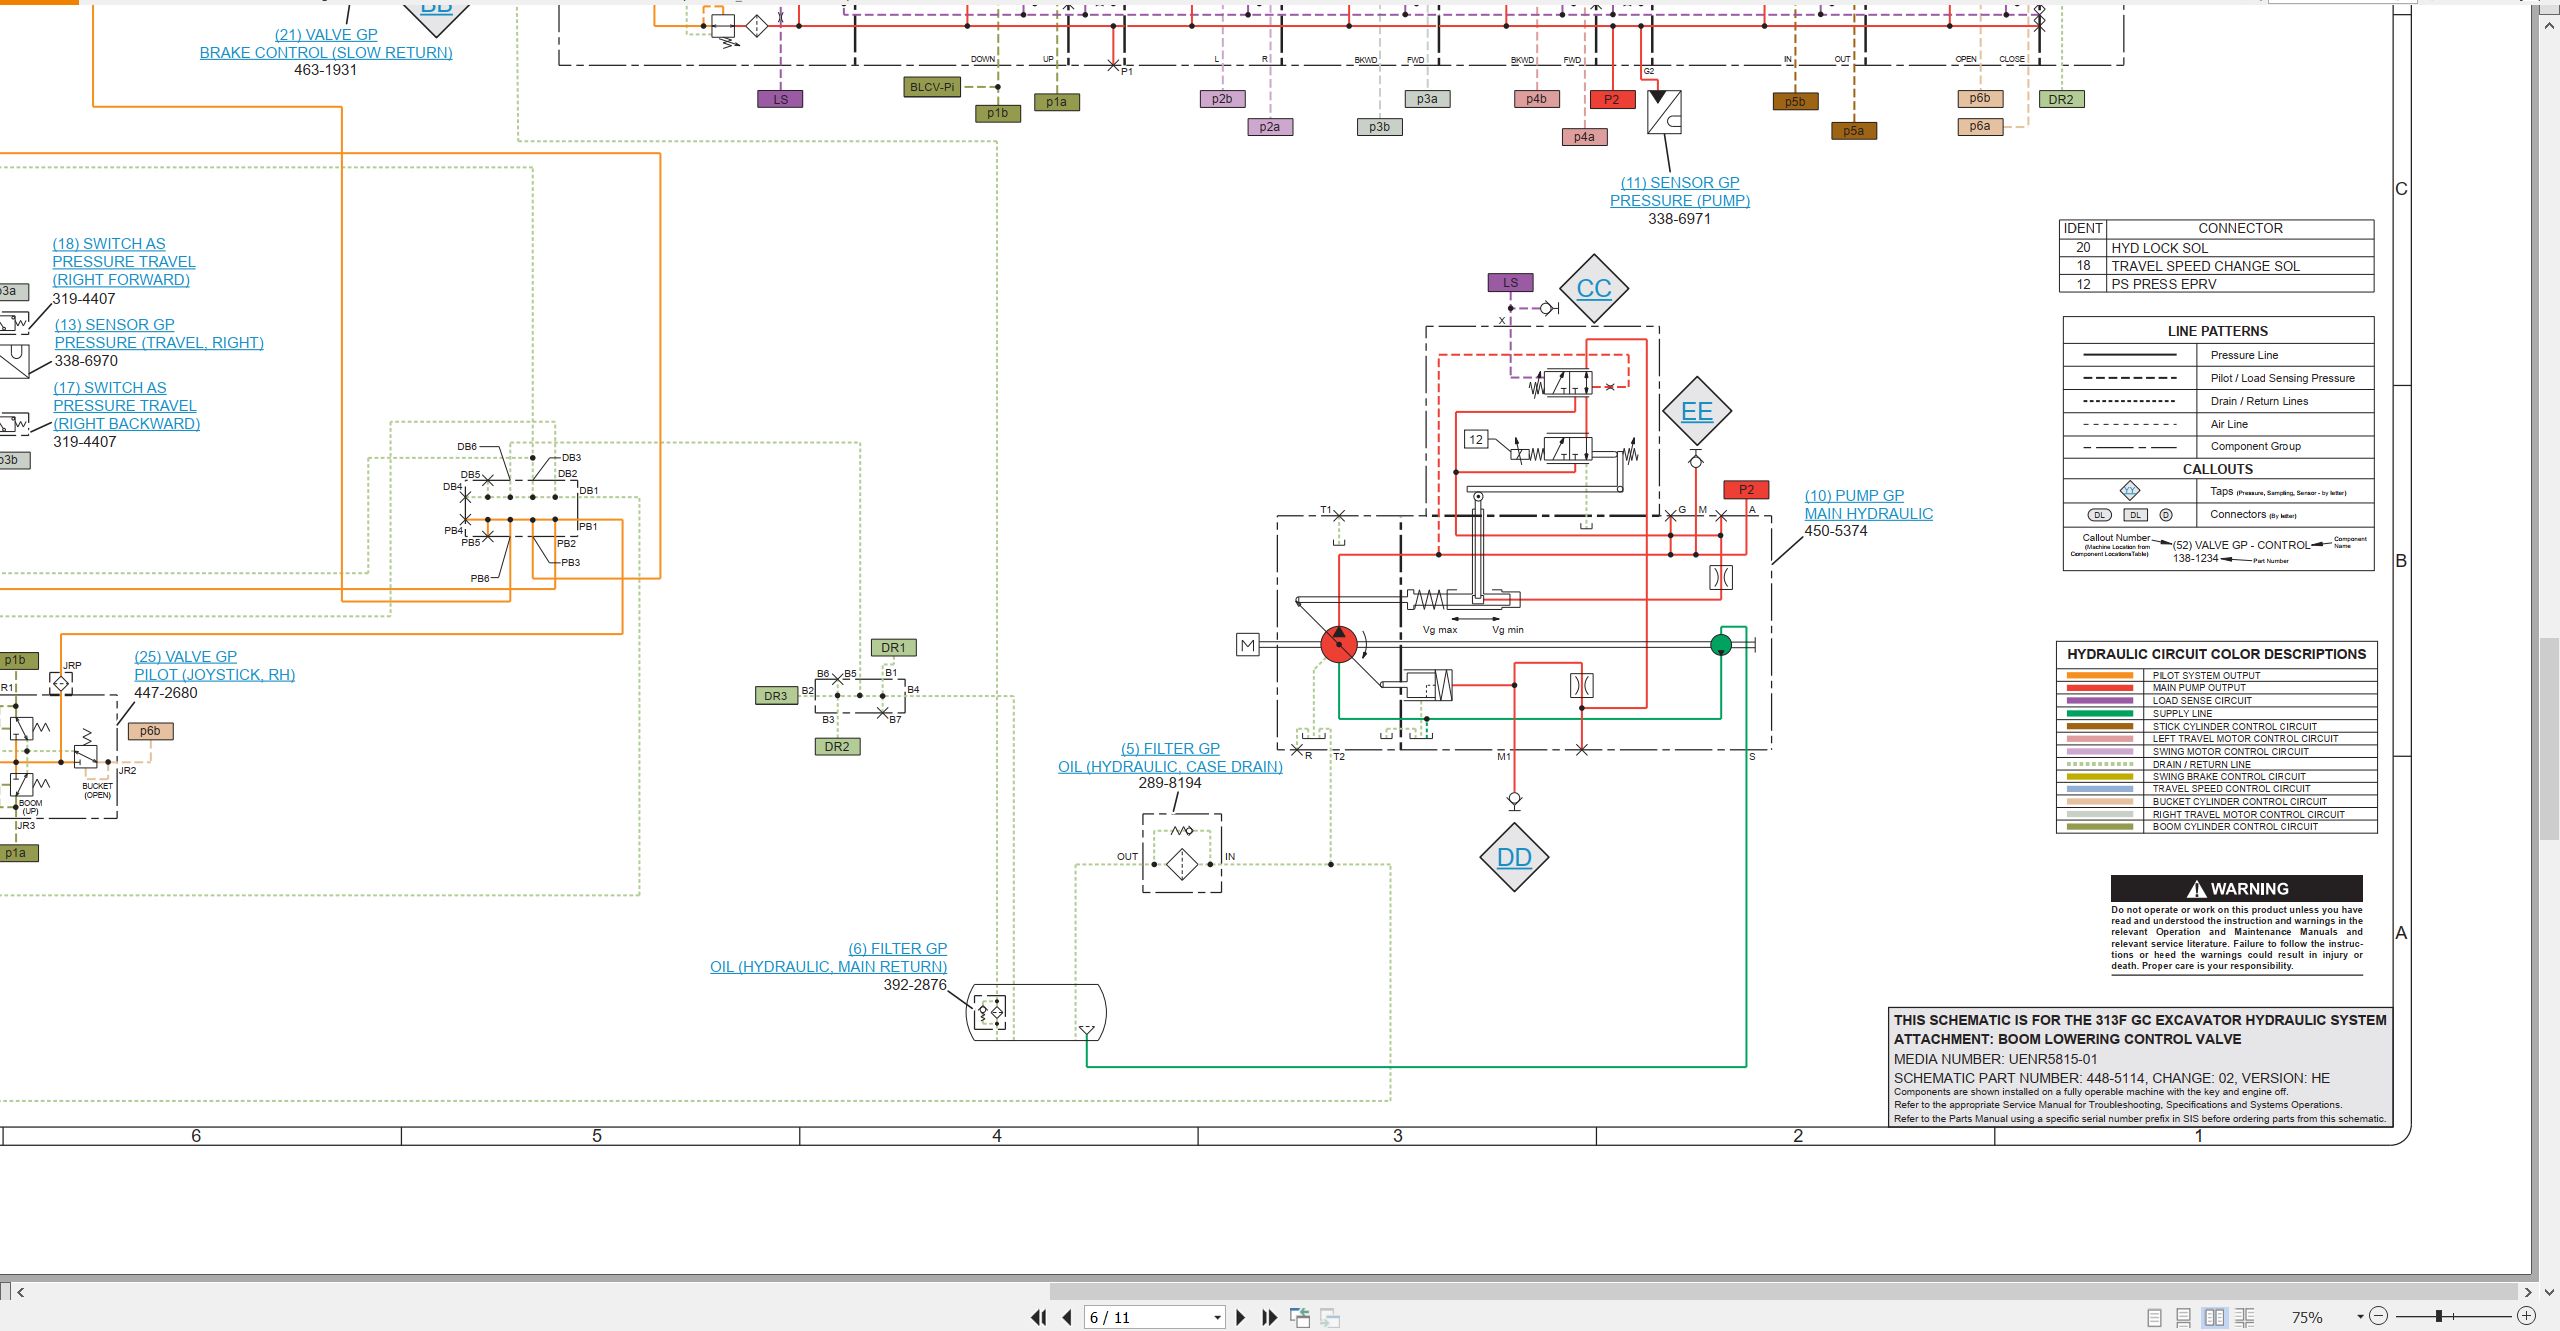Click the zoom in plus button

[x=2527, y=1317]
